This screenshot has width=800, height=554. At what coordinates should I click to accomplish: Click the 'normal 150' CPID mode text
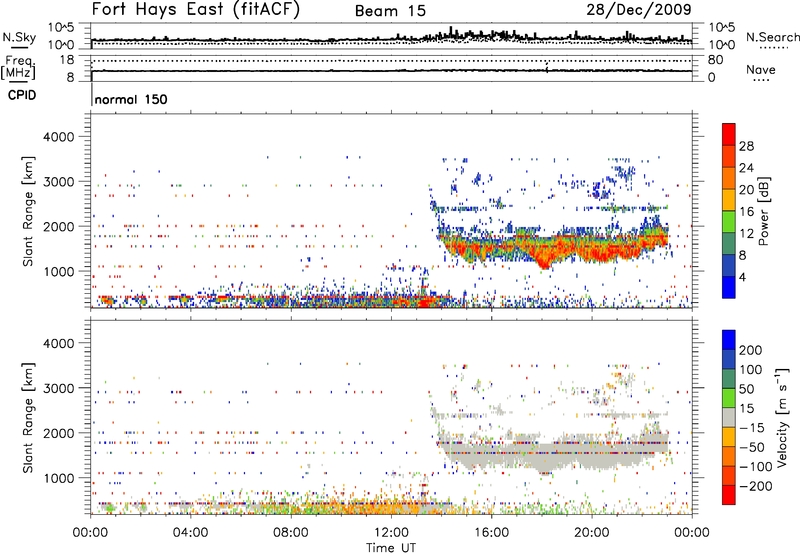(x=131, y=99)
